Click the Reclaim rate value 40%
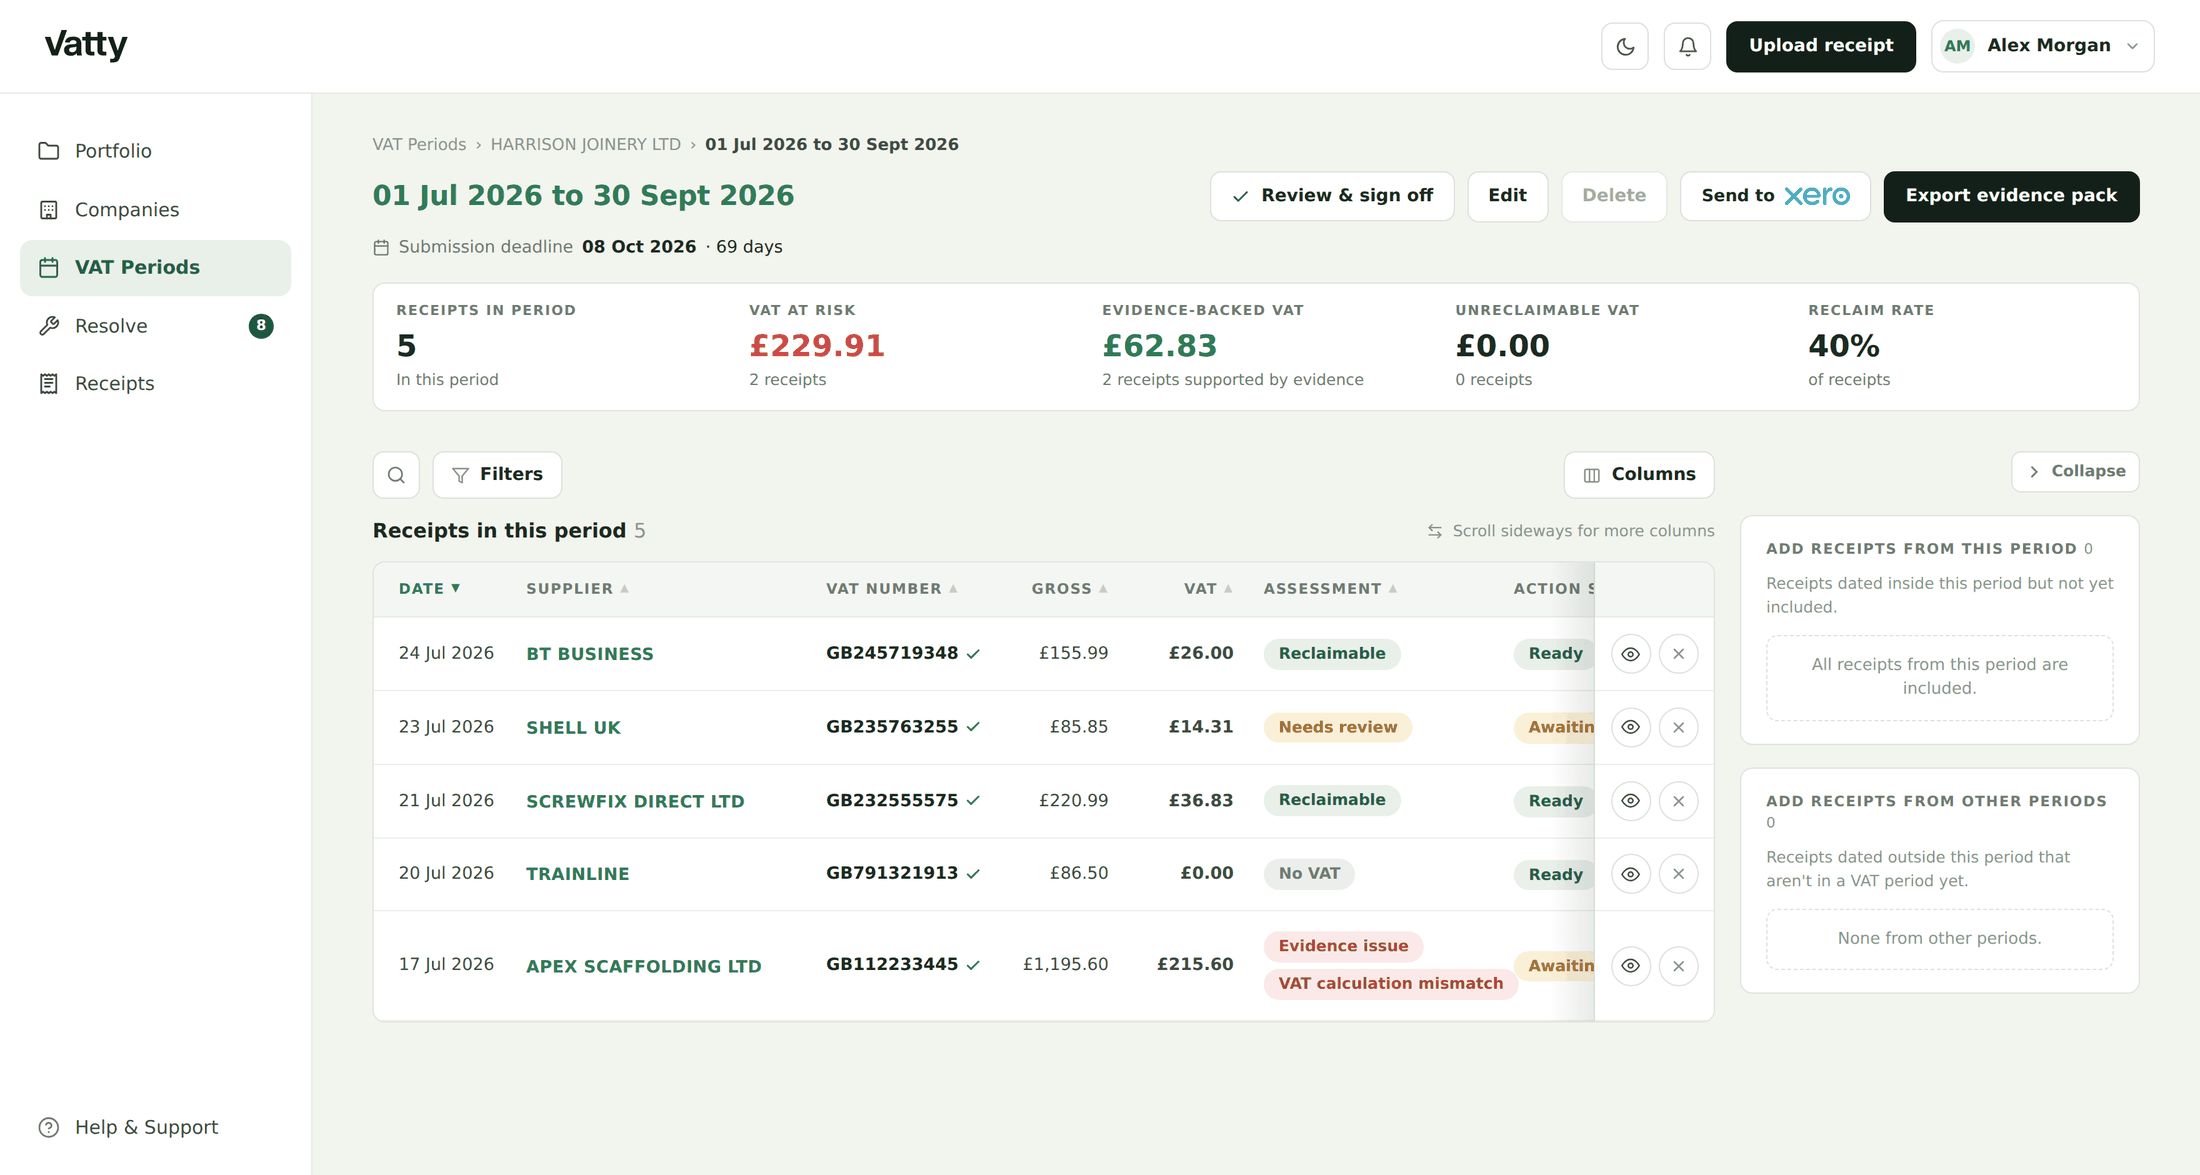Image resolution: width=2200 pixels, height=1175 pixels. pos(1843,346)
